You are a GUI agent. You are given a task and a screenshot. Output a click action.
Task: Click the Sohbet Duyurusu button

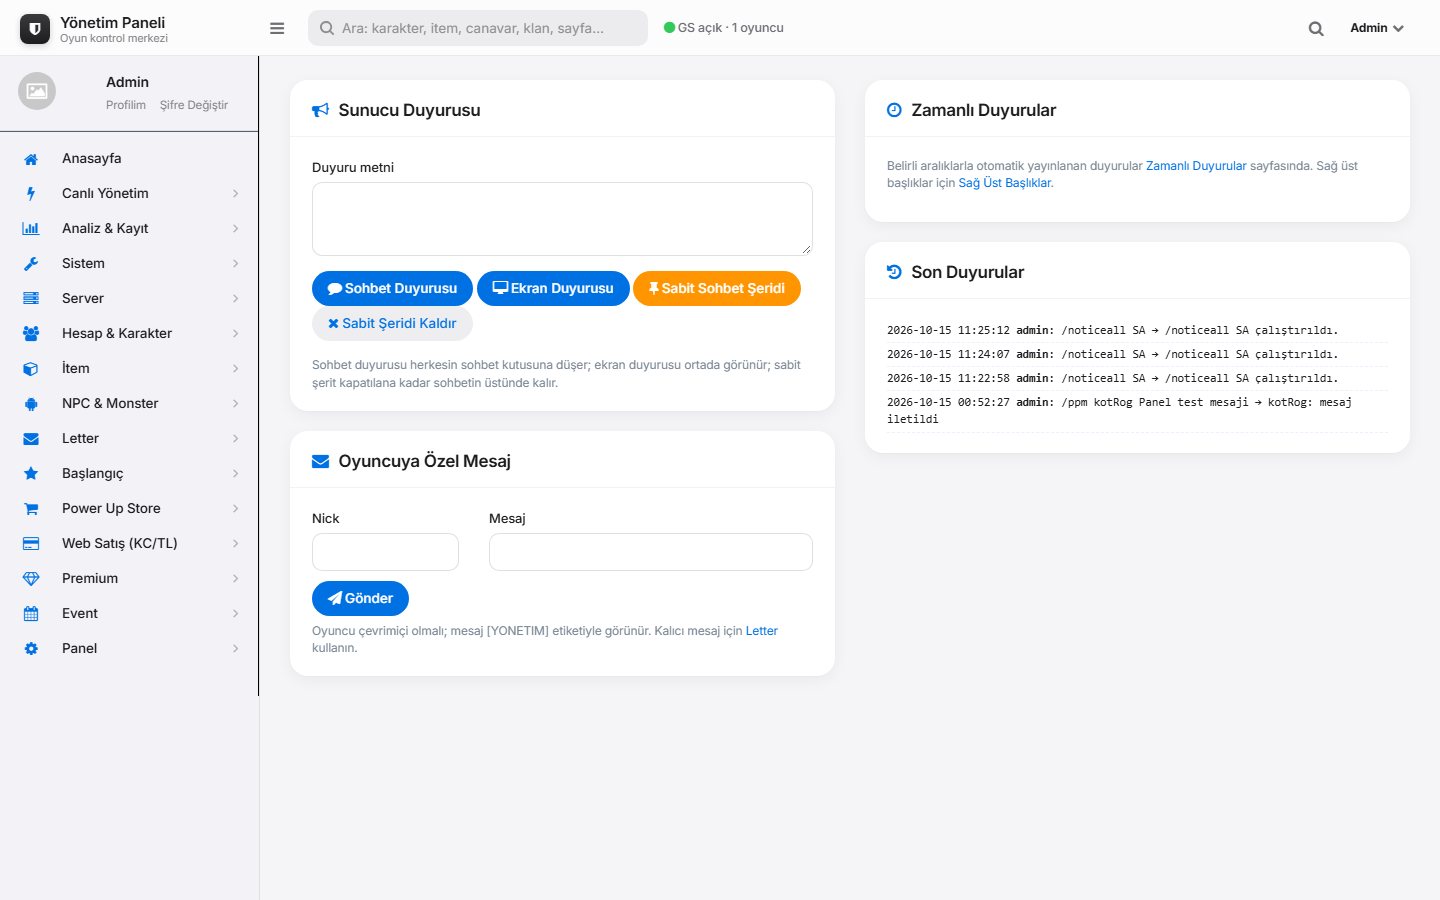pos(392,288)
